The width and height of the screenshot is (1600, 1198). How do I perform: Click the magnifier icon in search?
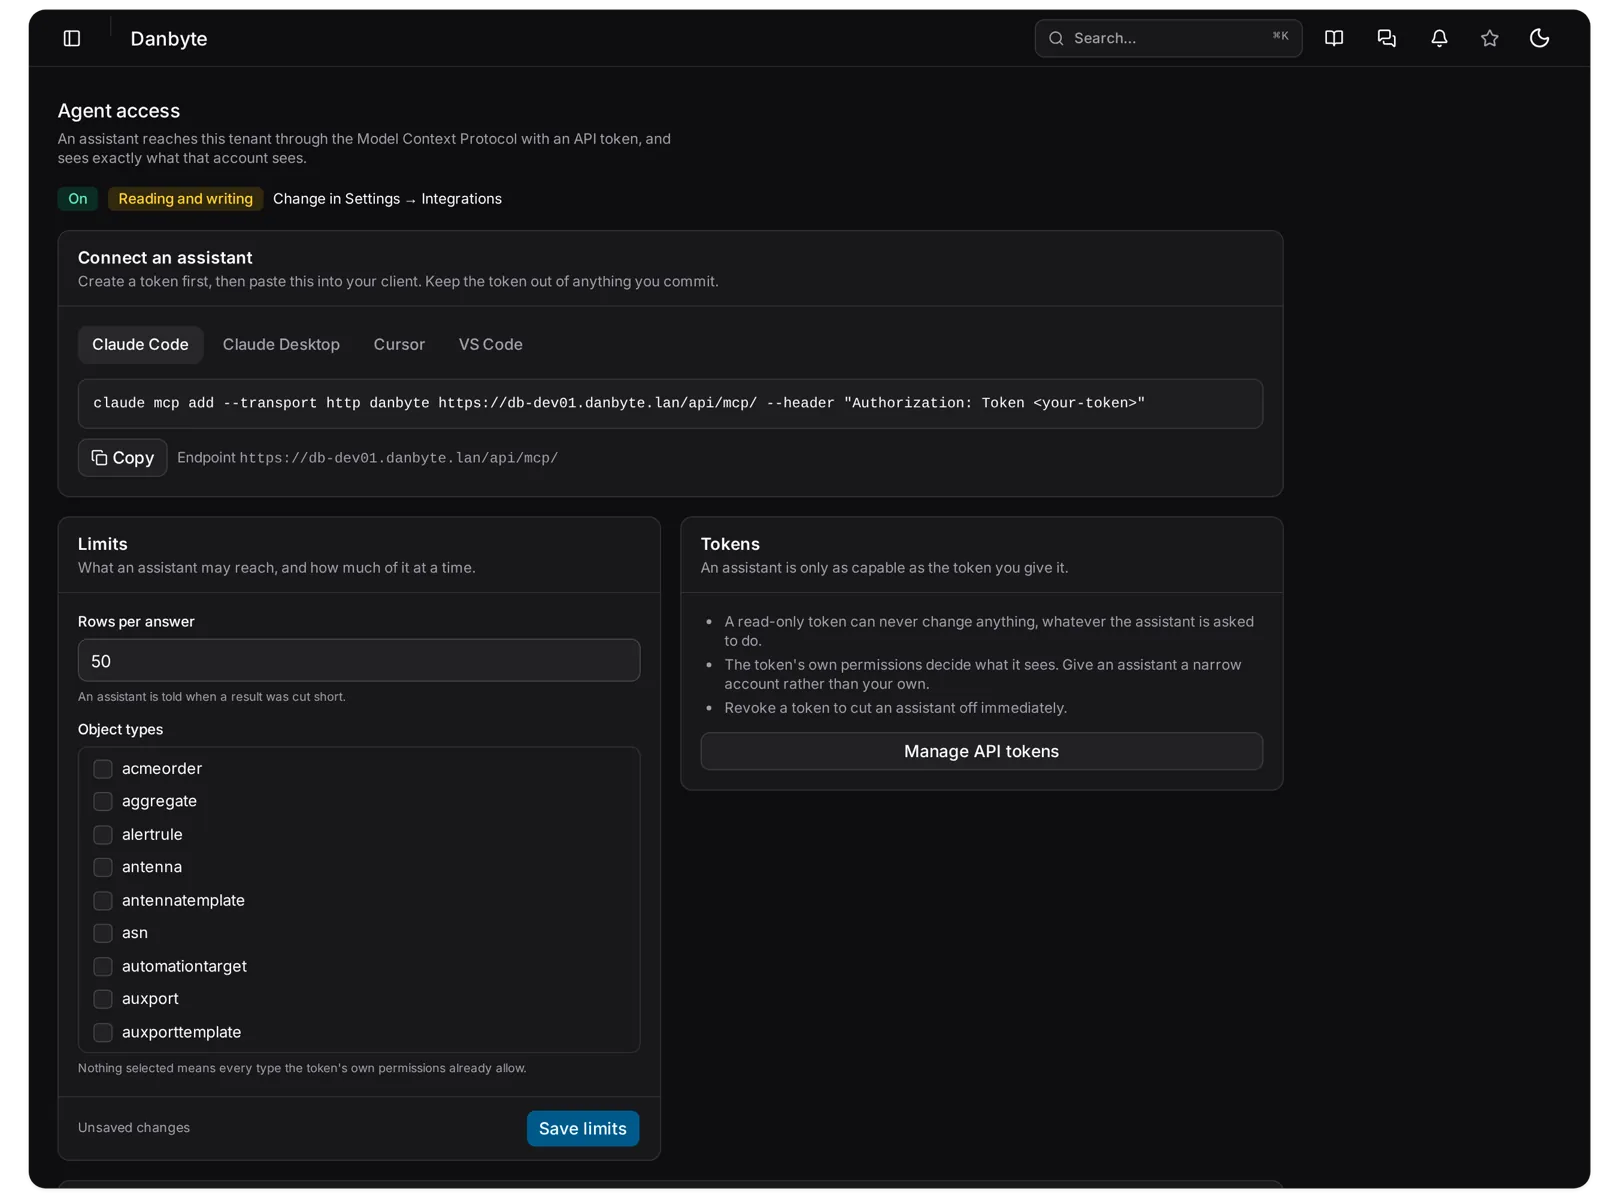pyautogui.click(x=1056, y=38)
